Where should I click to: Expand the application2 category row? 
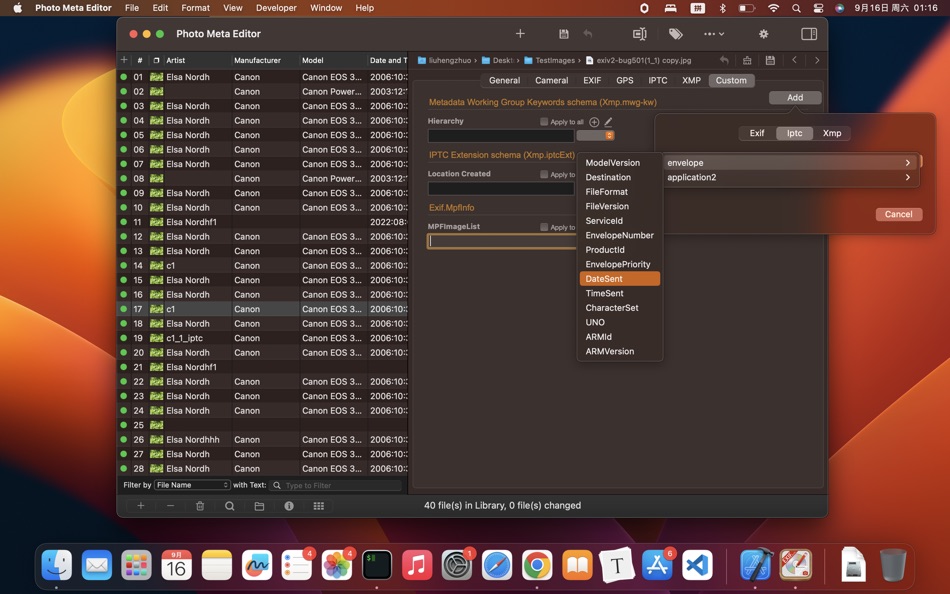tap(790, 177)
